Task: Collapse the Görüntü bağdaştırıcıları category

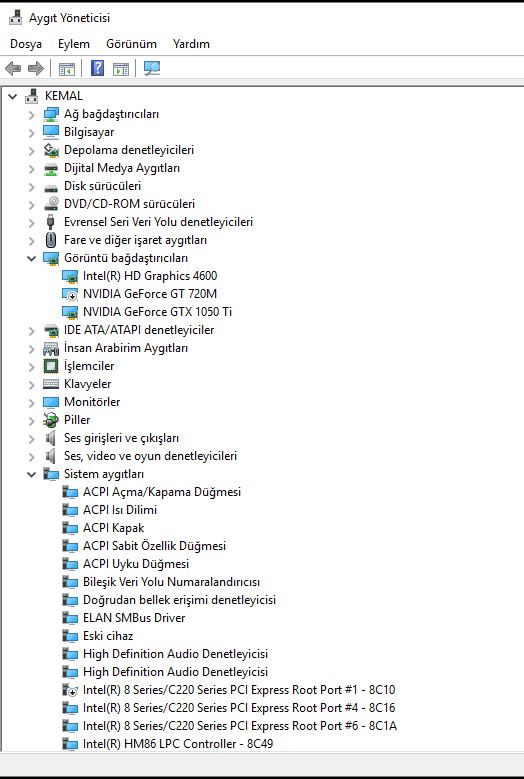Action: point(31,258)
